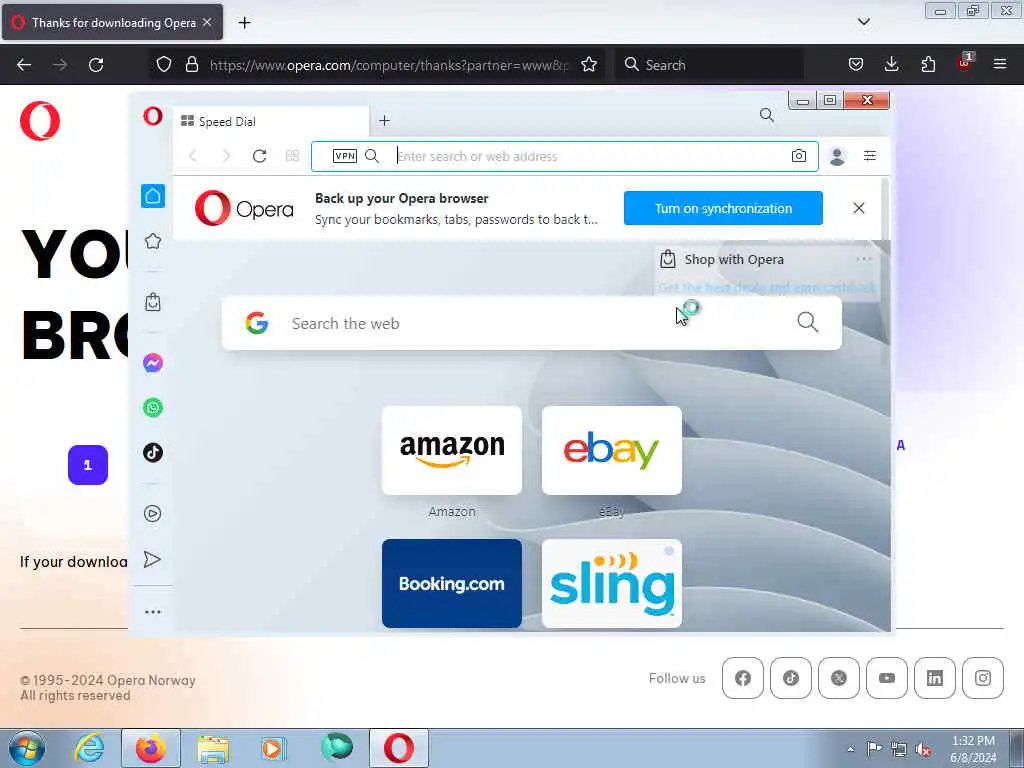The height and width of the screenshot is (768, 1024).
Task: Open a new Firefox tab
Action: 244,23
